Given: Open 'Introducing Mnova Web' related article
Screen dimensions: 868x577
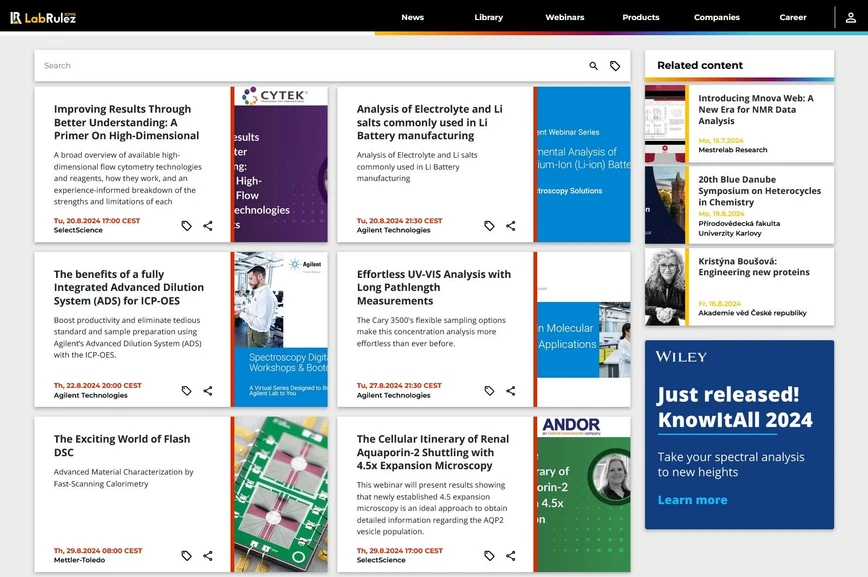Looking at the screenshot, I should (x=756, y=110).
